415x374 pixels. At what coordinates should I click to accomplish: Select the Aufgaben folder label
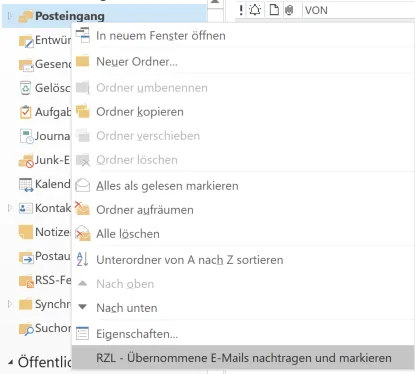[x=53, y=112]
